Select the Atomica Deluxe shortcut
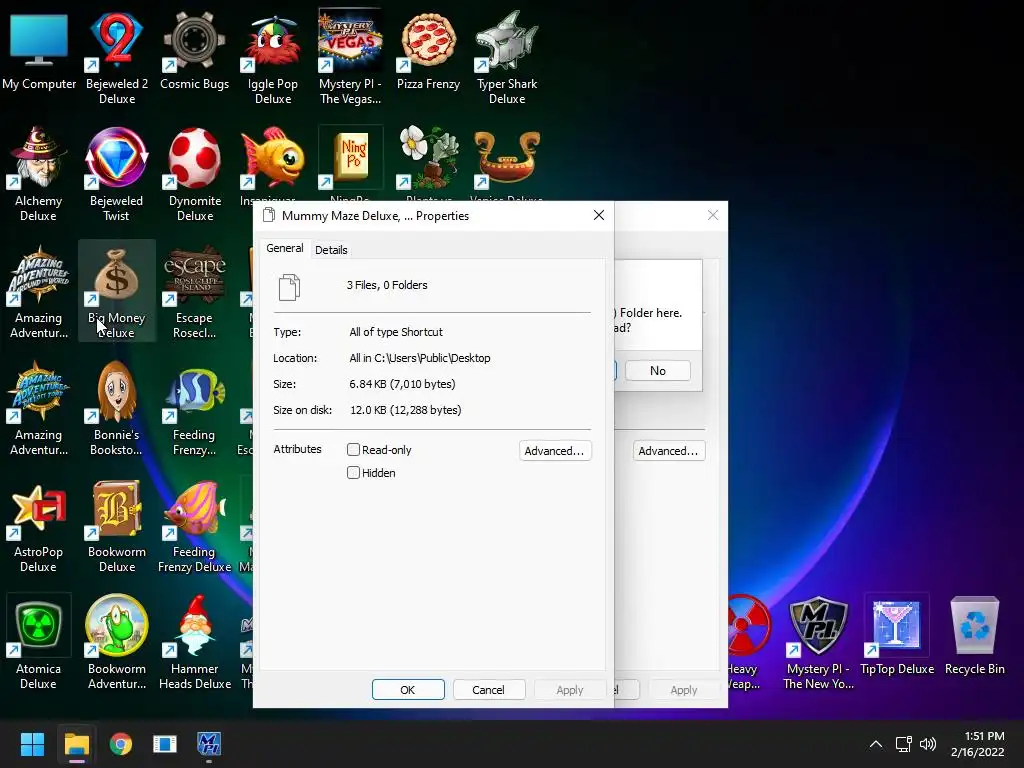Image resolution: width=1024 pixels, height=768 pixels. coord(39,643)
